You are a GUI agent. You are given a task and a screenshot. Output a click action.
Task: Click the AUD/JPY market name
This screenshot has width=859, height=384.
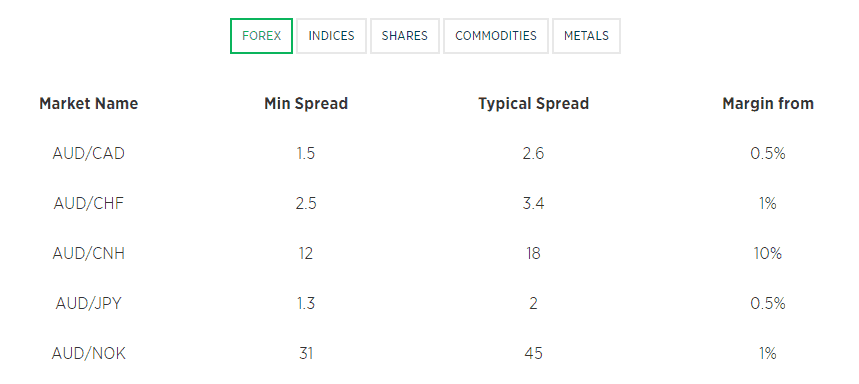point(89,303)
